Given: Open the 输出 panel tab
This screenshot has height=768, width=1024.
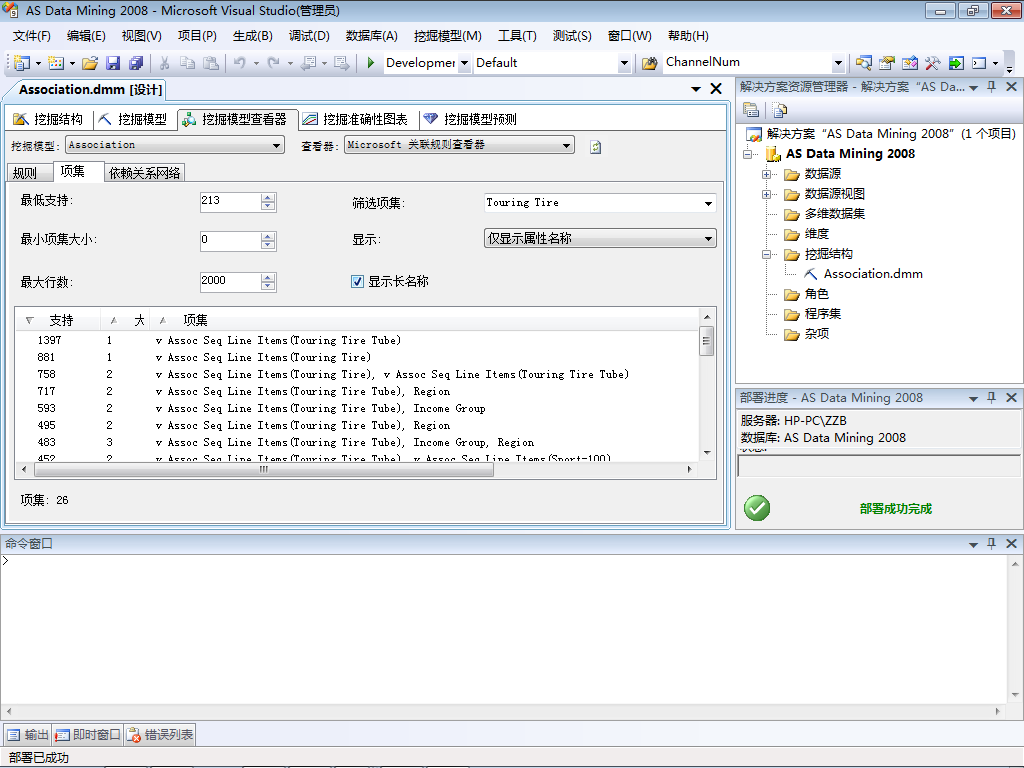Looking at the screenshot, I should coord(28,735).
